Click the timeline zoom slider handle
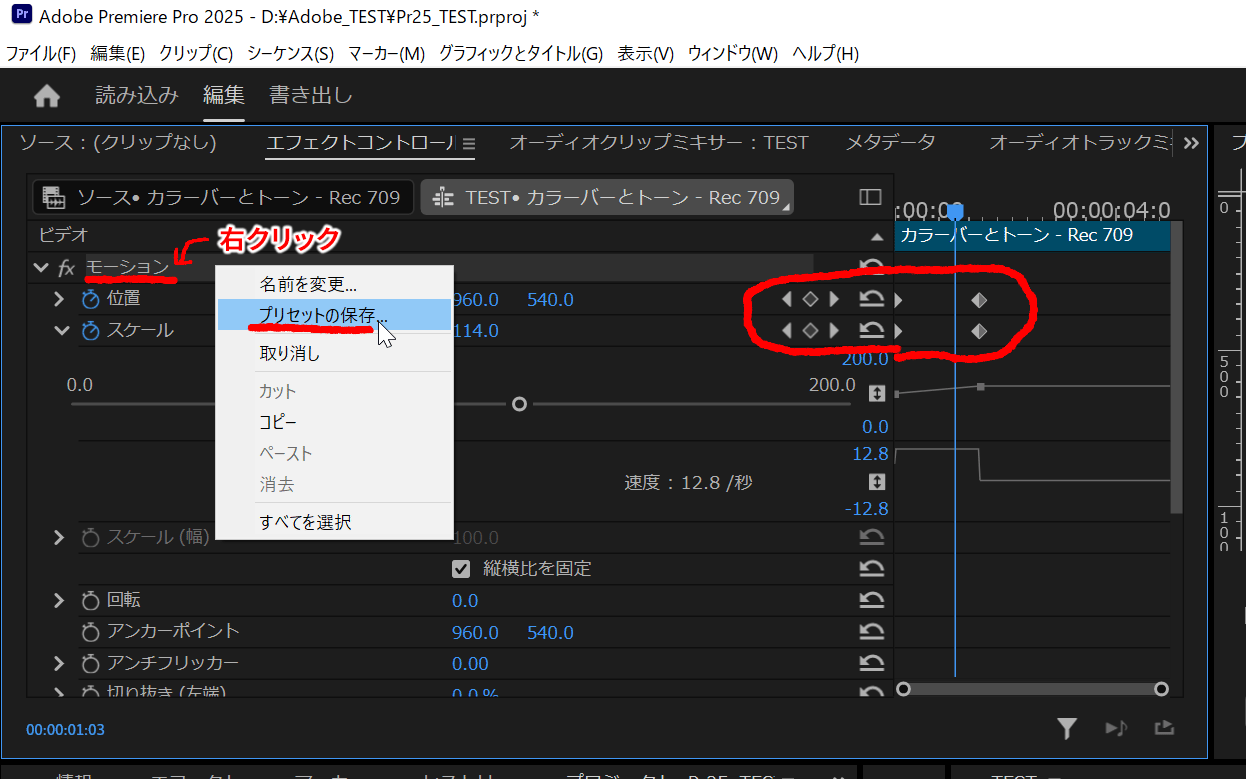This screenshot has height=779, width=1246. tap(903, 688)
